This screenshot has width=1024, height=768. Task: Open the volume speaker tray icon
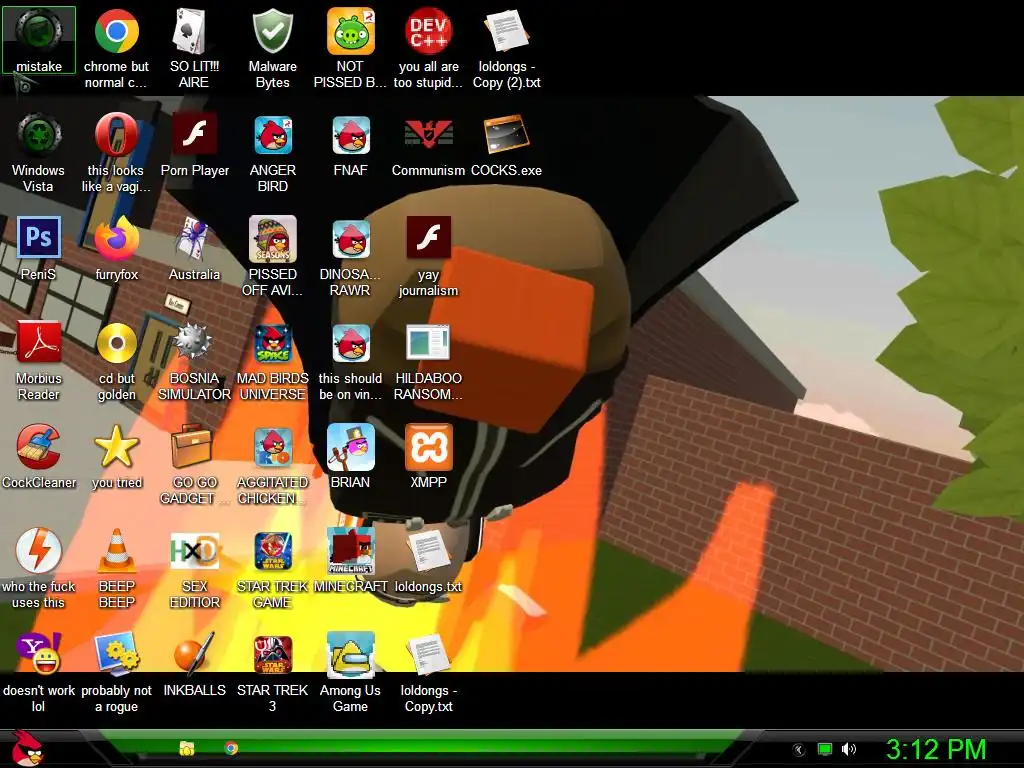tap(848, 749)
